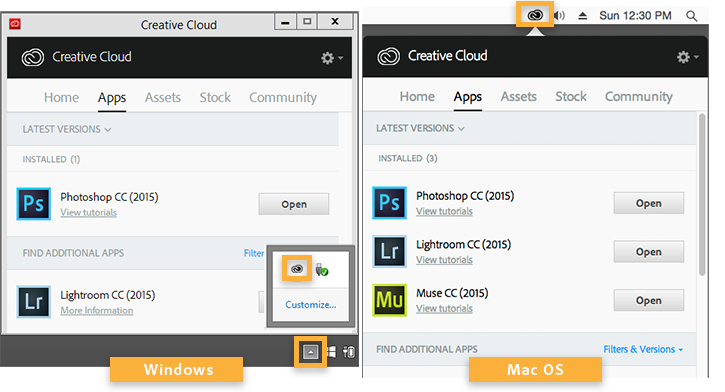This screenshot has width=725, height=392.
Task: Click the Creative Cloud icon in Windows tray popup
Action: point(297,269)
